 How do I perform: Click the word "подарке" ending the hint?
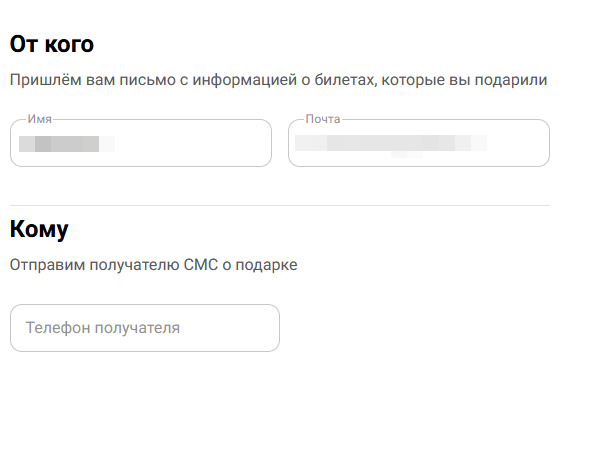click(x=270, y=265)
